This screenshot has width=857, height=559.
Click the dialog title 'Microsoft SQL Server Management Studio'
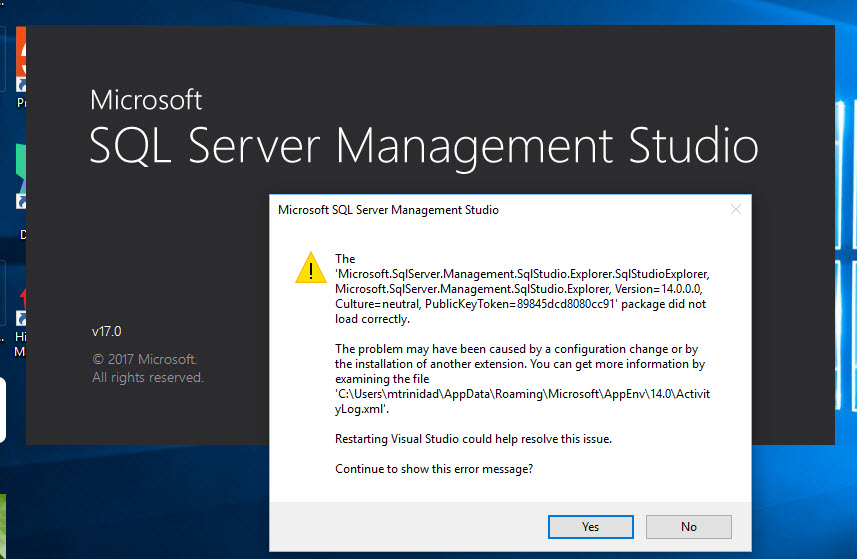pos(388,210)
